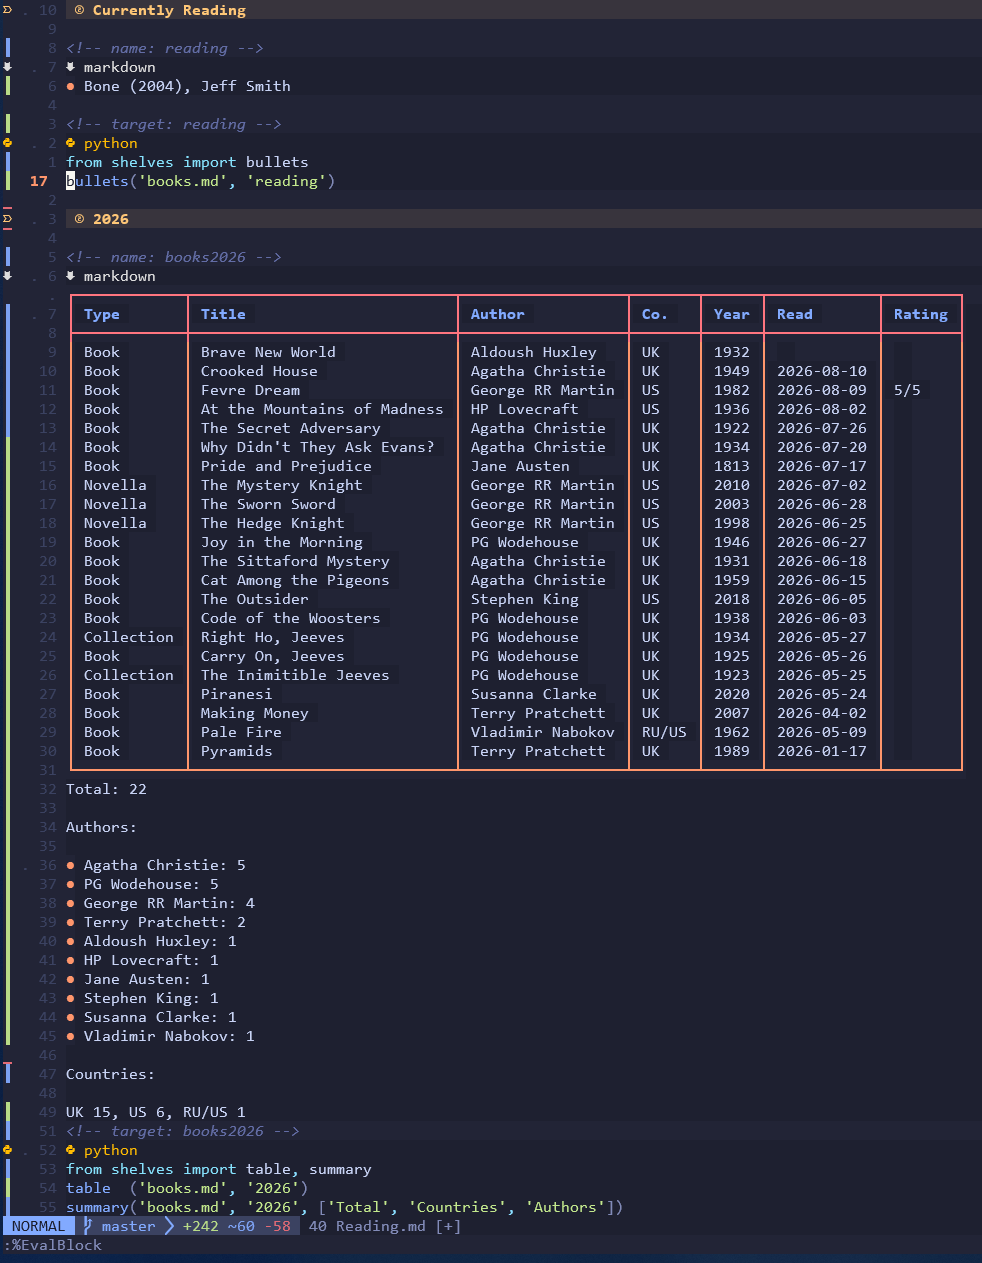The image size is (982, 1263).
Task: Click the +242 added-lines count
Action: [200, 1226]
